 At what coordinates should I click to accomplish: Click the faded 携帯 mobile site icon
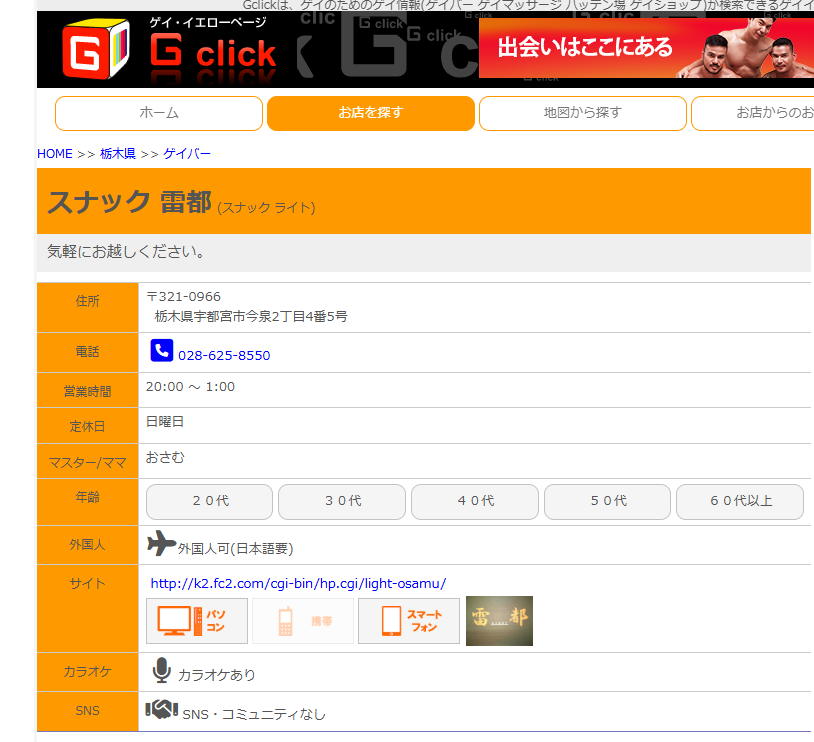pyautogui.click(x=303, y=621)
